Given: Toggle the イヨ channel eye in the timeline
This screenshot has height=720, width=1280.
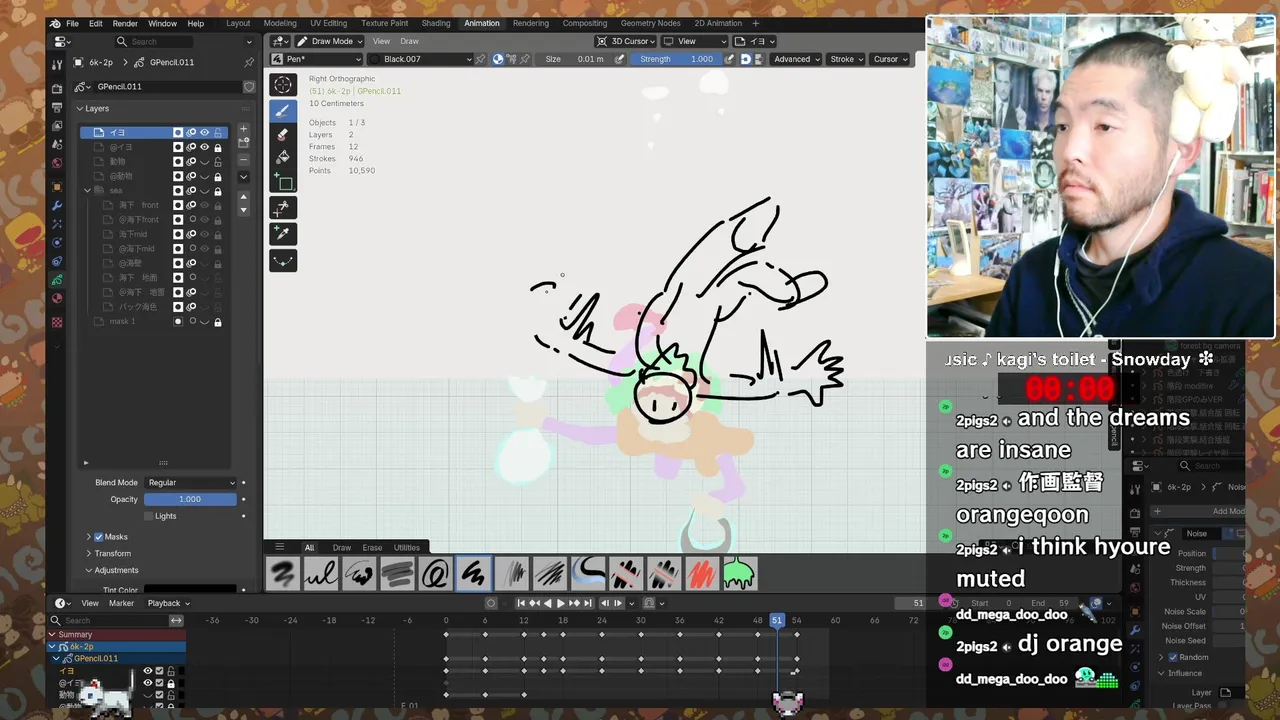Looking at the screenshot, I should 147,671.
